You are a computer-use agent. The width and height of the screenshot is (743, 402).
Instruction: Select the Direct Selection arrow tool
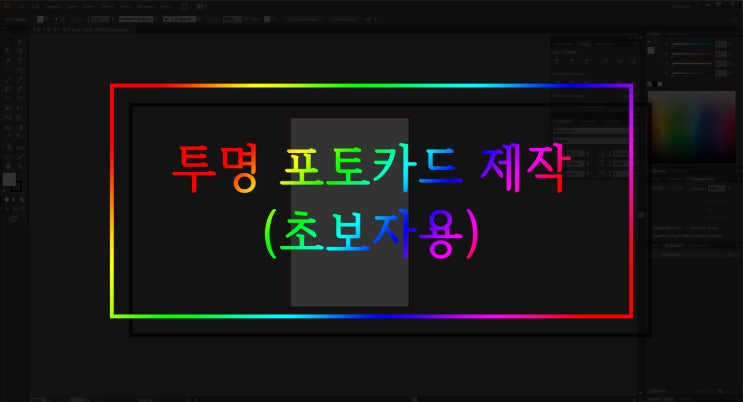[x=19, y=42]
